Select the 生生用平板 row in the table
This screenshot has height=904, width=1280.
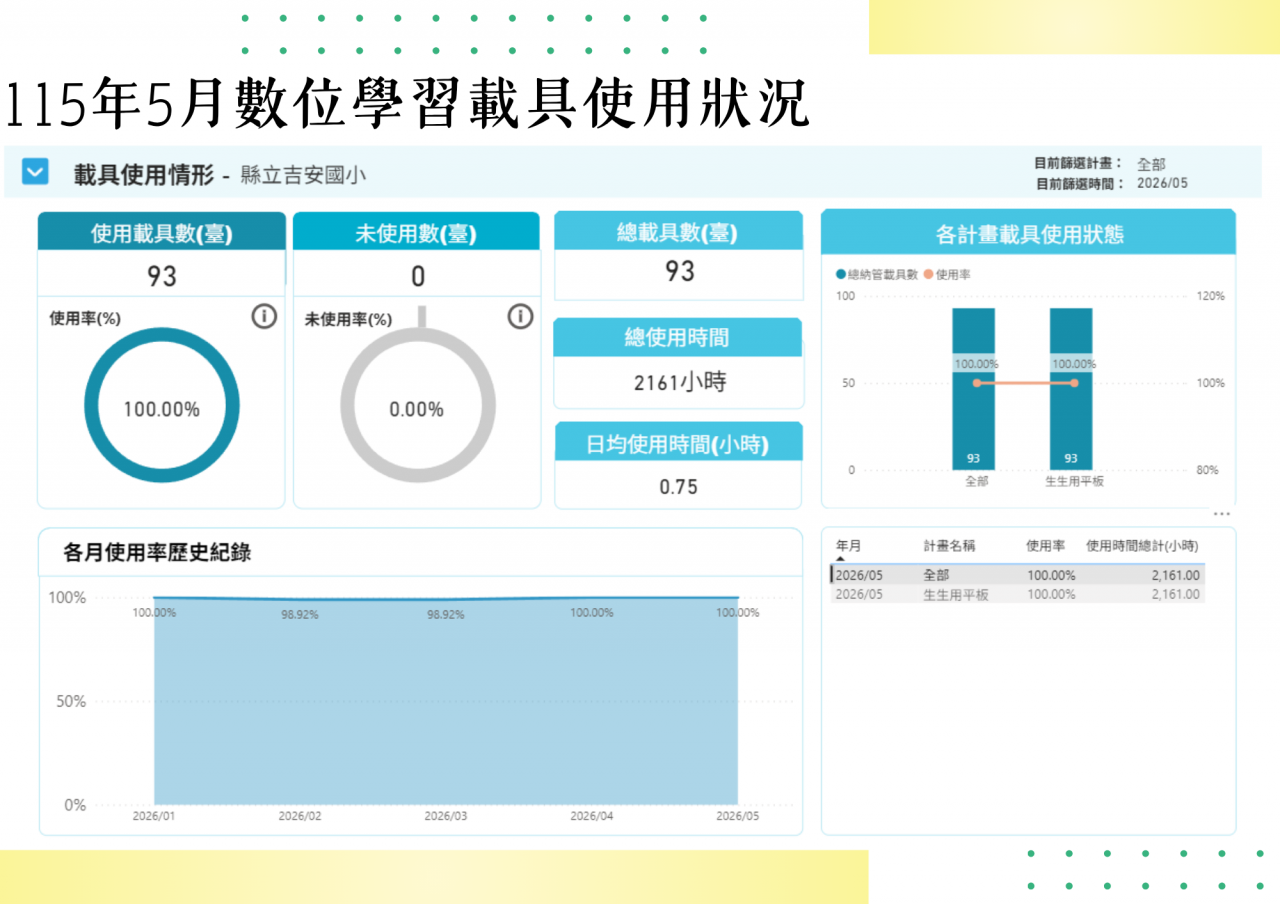point(1018,594)
